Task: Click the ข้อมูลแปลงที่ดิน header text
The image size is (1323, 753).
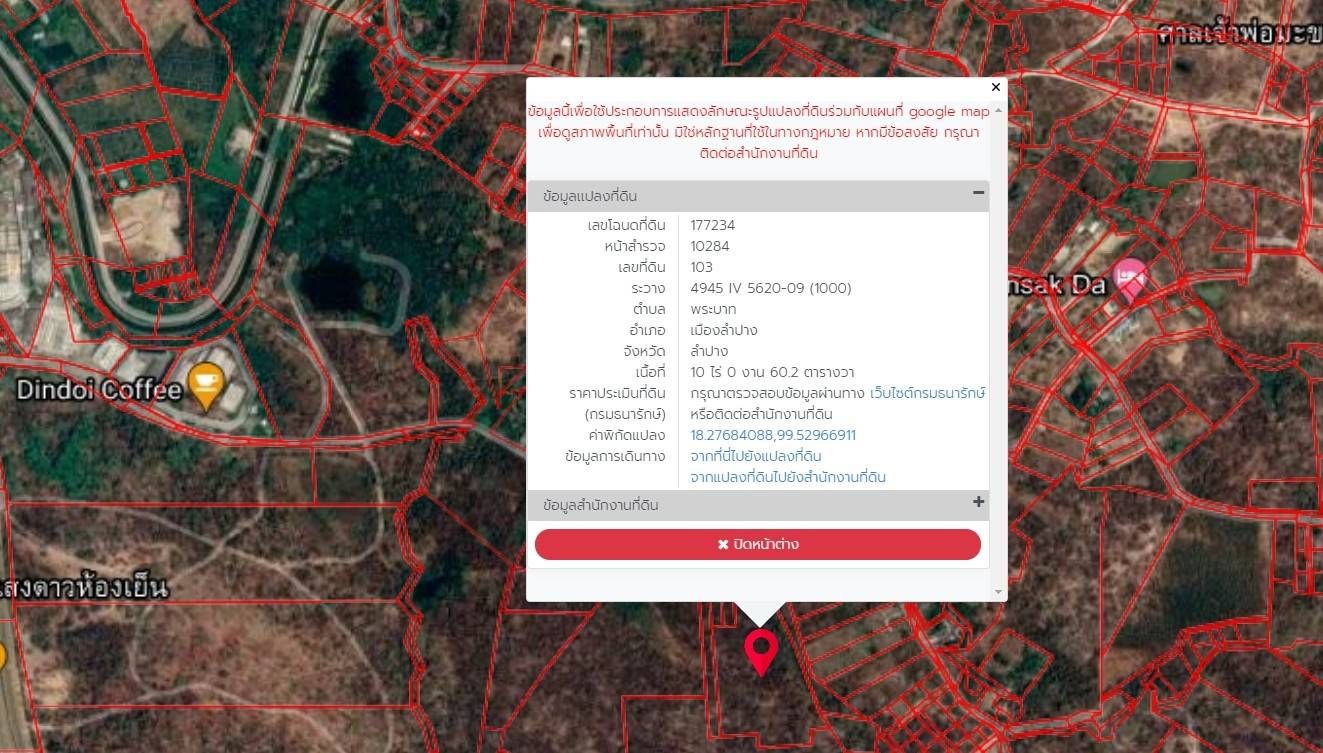Action: [x=590, y=196]
